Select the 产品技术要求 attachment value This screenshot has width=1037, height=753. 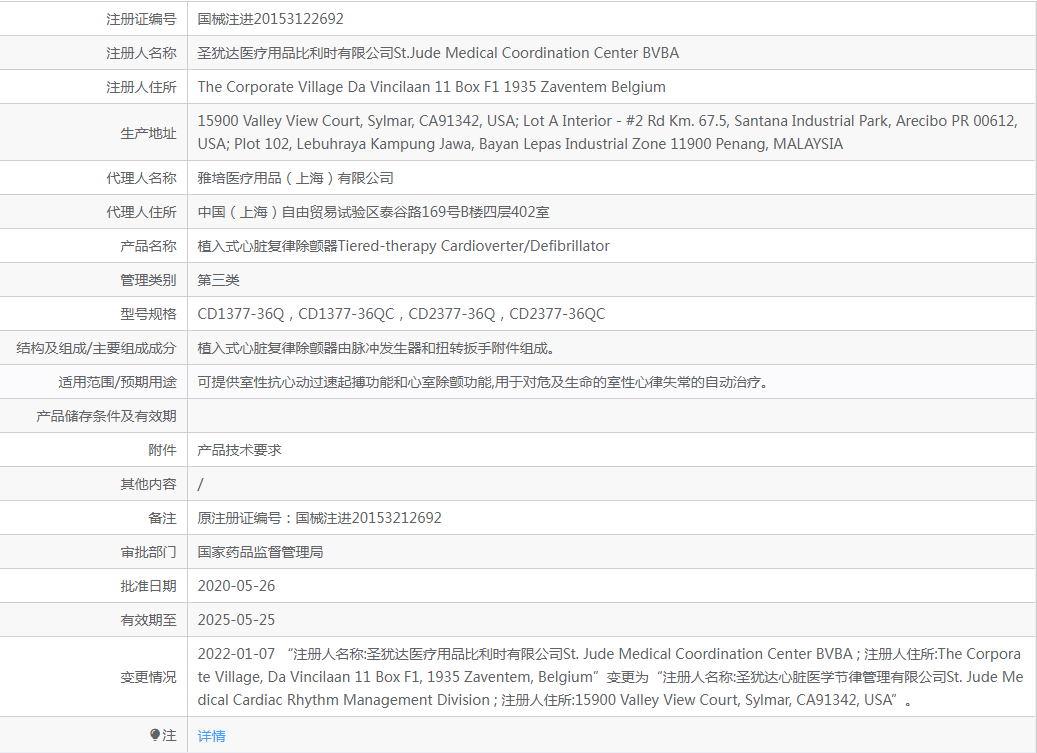pos(239,450)
